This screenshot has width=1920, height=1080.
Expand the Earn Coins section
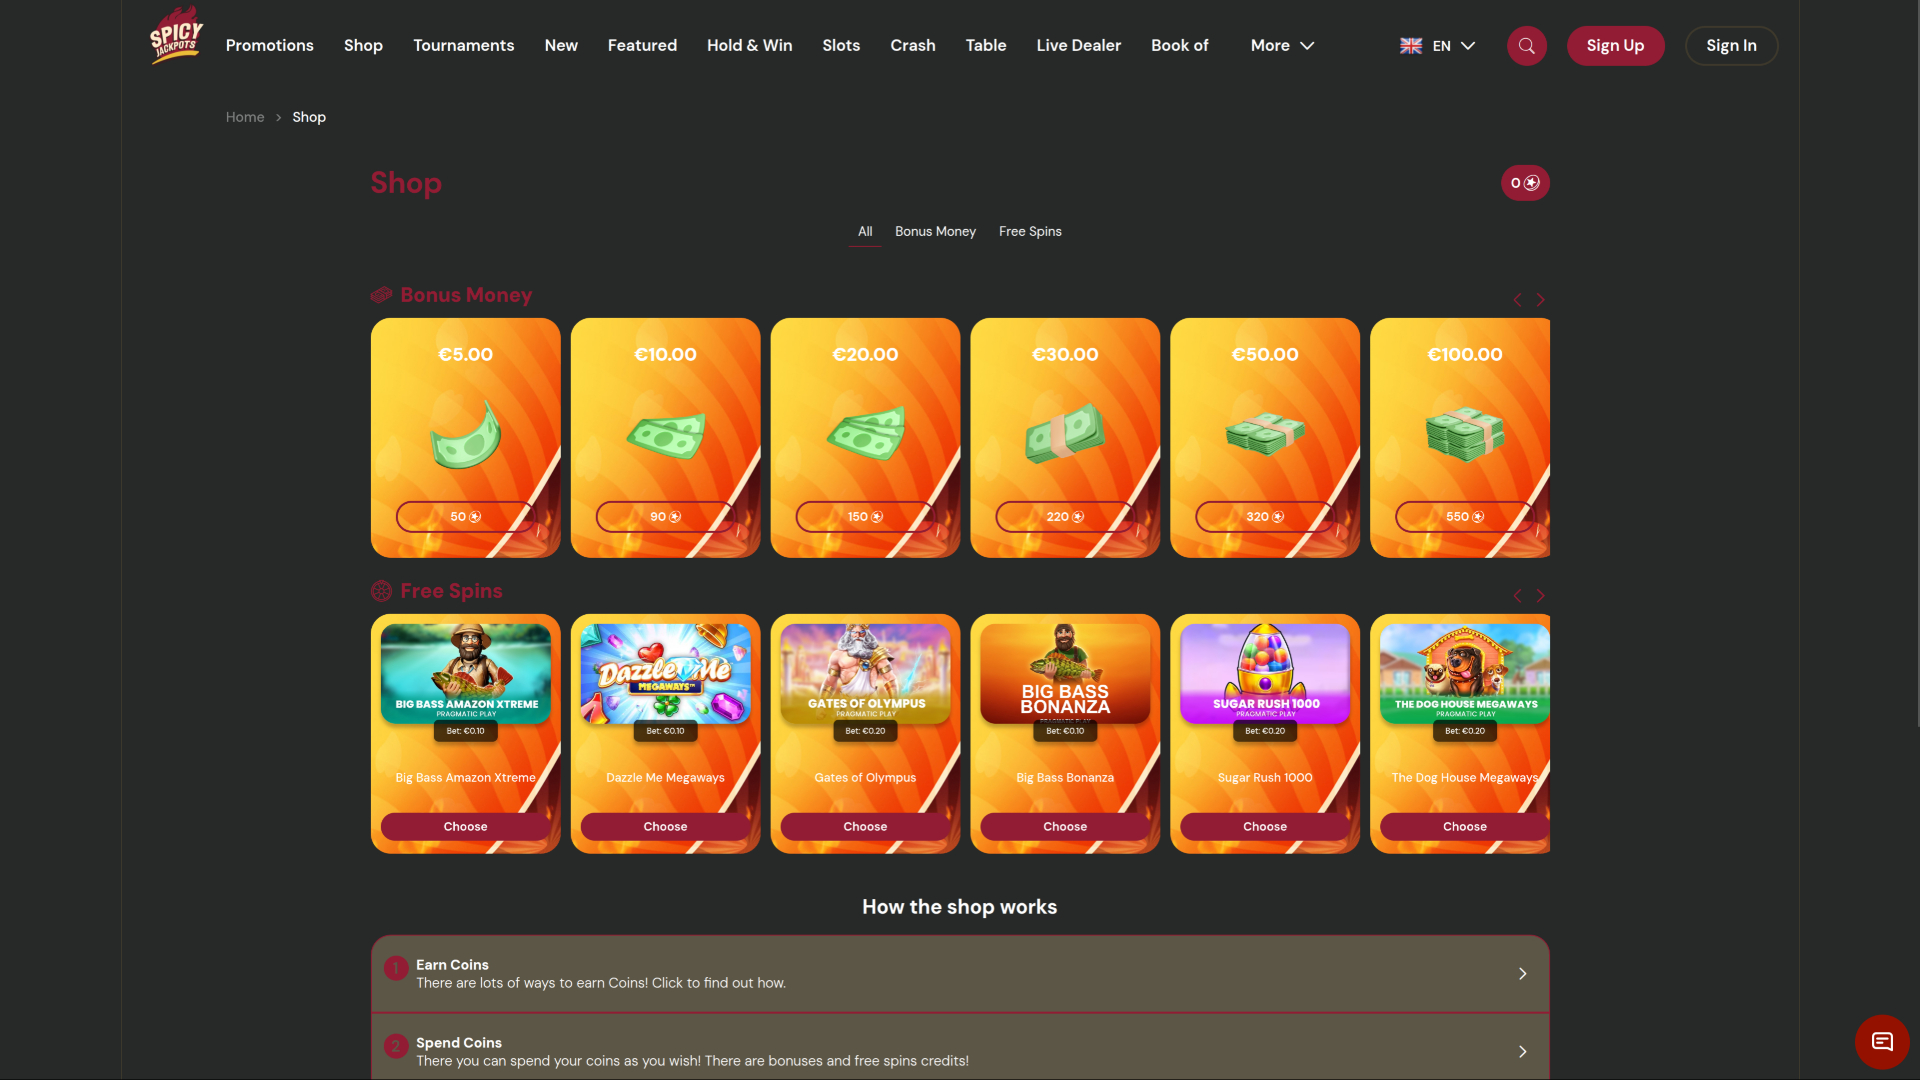click(960, 974)
